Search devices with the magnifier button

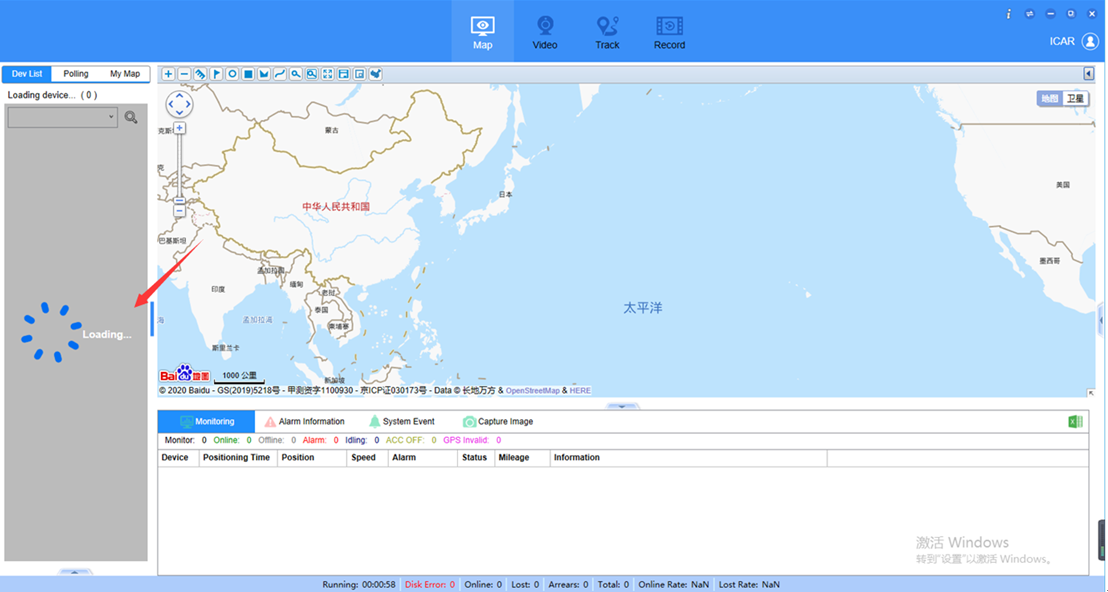[131, 117]
